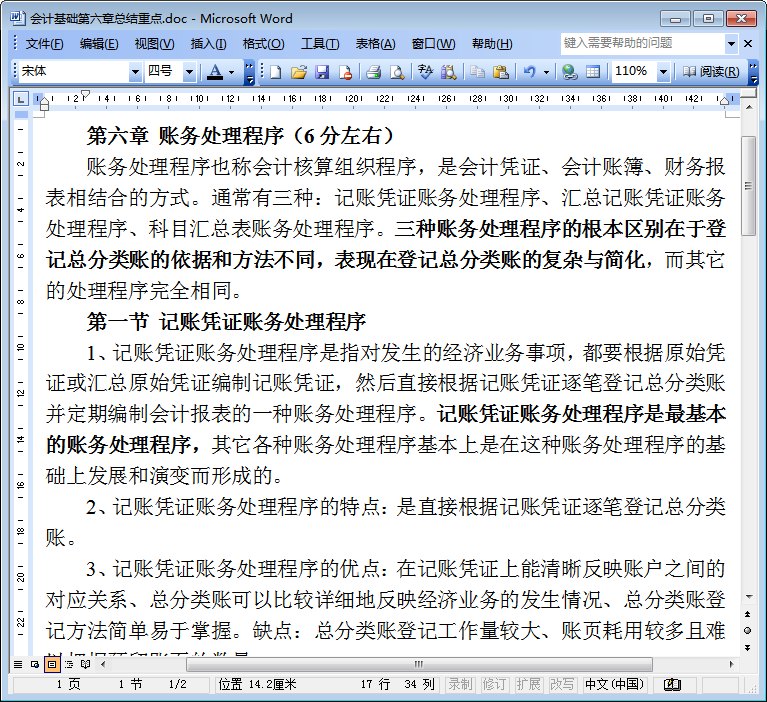This screenshot has height=702, width=767.
Task: Click the Insert Table grid icon
Action: (593, 72)
